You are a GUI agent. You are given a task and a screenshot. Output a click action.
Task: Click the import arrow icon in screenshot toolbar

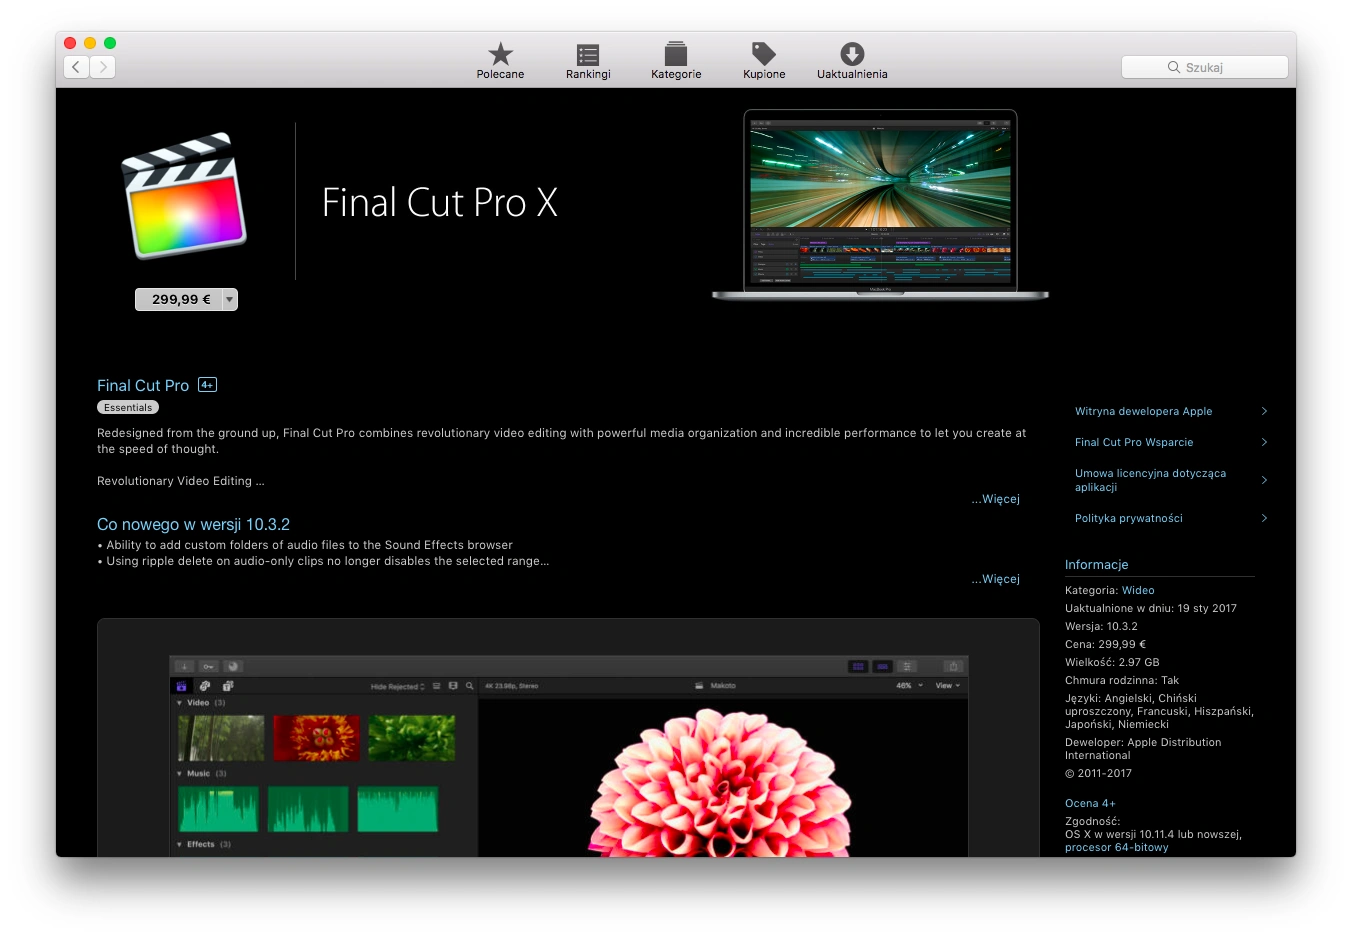point(184,666)
